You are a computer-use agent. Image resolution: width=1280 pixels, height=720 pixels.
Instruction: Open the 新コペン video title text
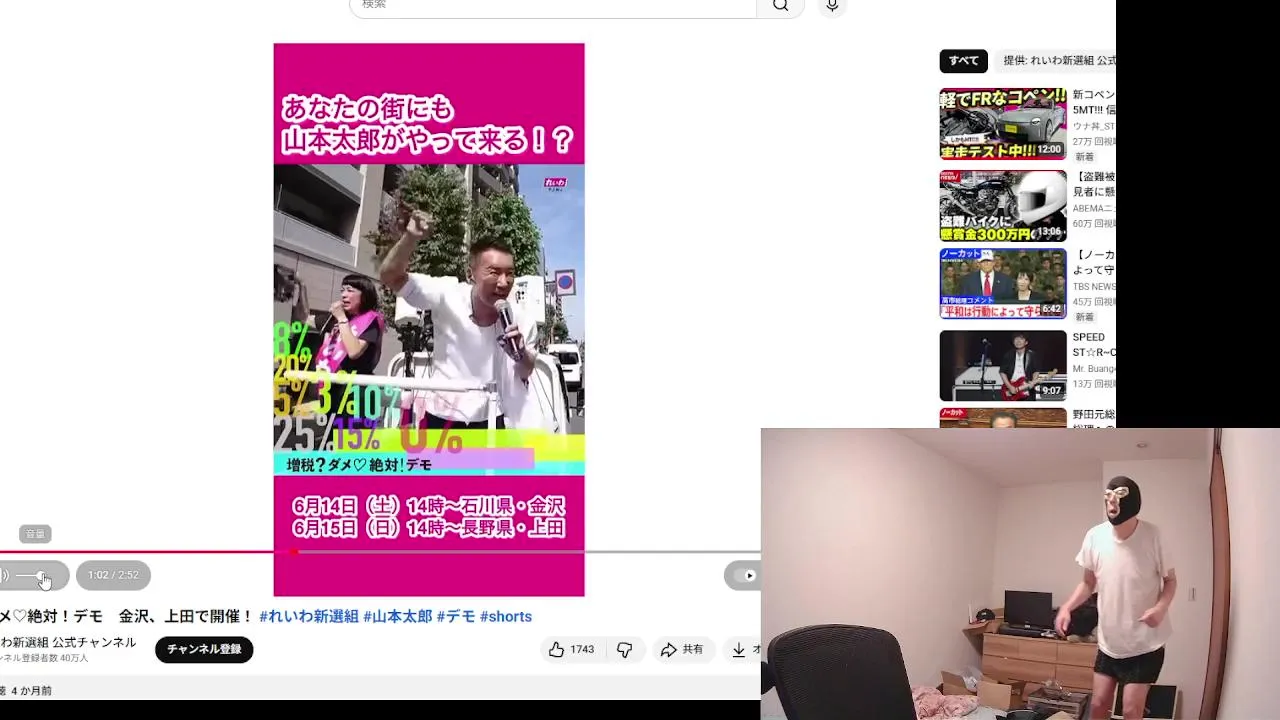point(1094,102)
